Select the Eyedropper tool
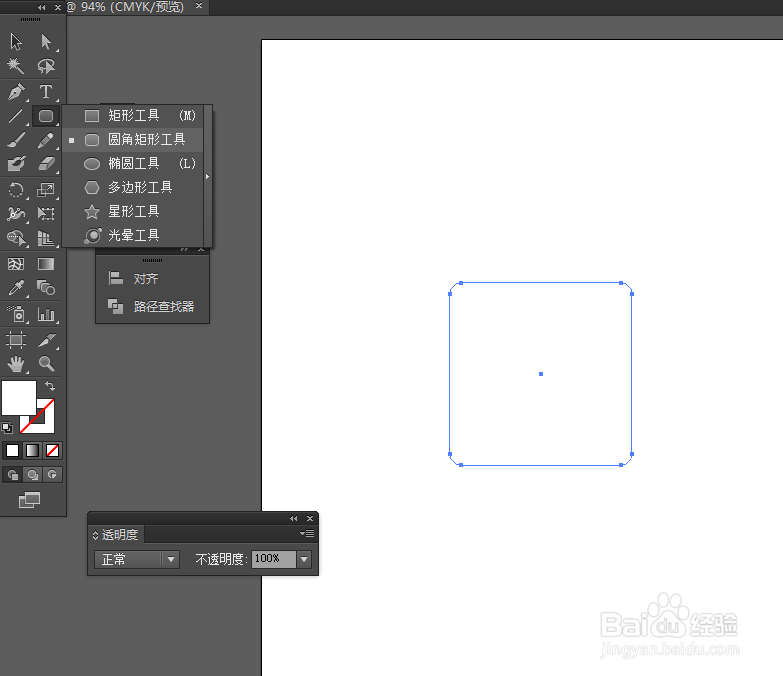This screenshot has width=783, height=676. 16,288
